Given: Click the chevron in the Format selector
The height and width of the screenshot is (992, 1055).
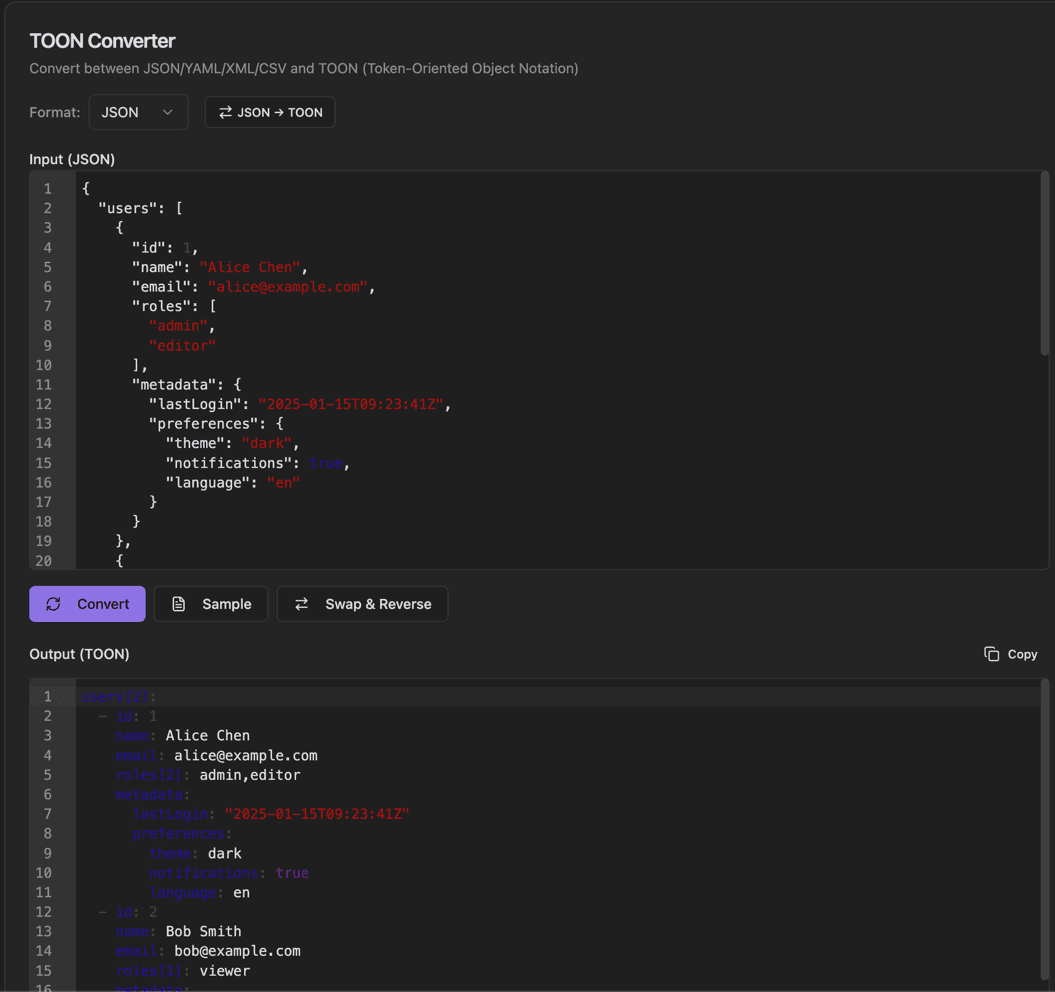Looking at the screenshot, I should tap(168, 112).
